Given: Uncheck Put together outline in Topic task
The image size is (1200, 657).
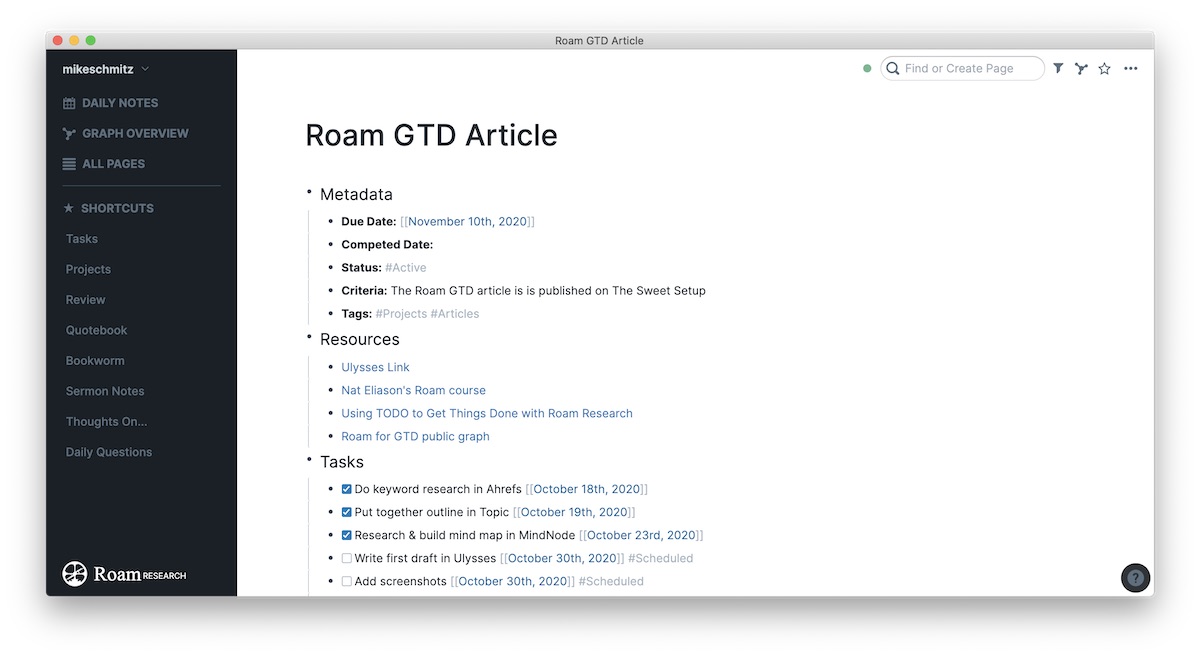Looking at the screenshot, I should (346, 512).
